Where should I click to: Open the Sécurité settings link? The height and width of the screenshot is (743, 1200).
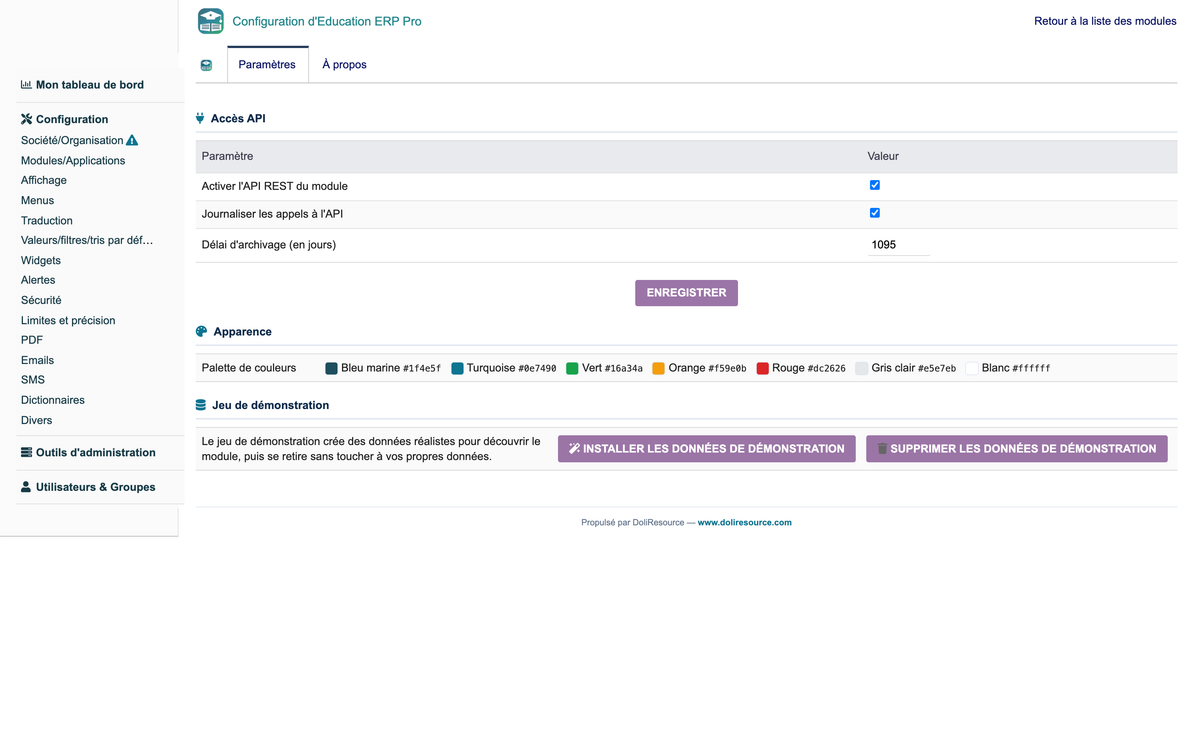tap(41, 300)
